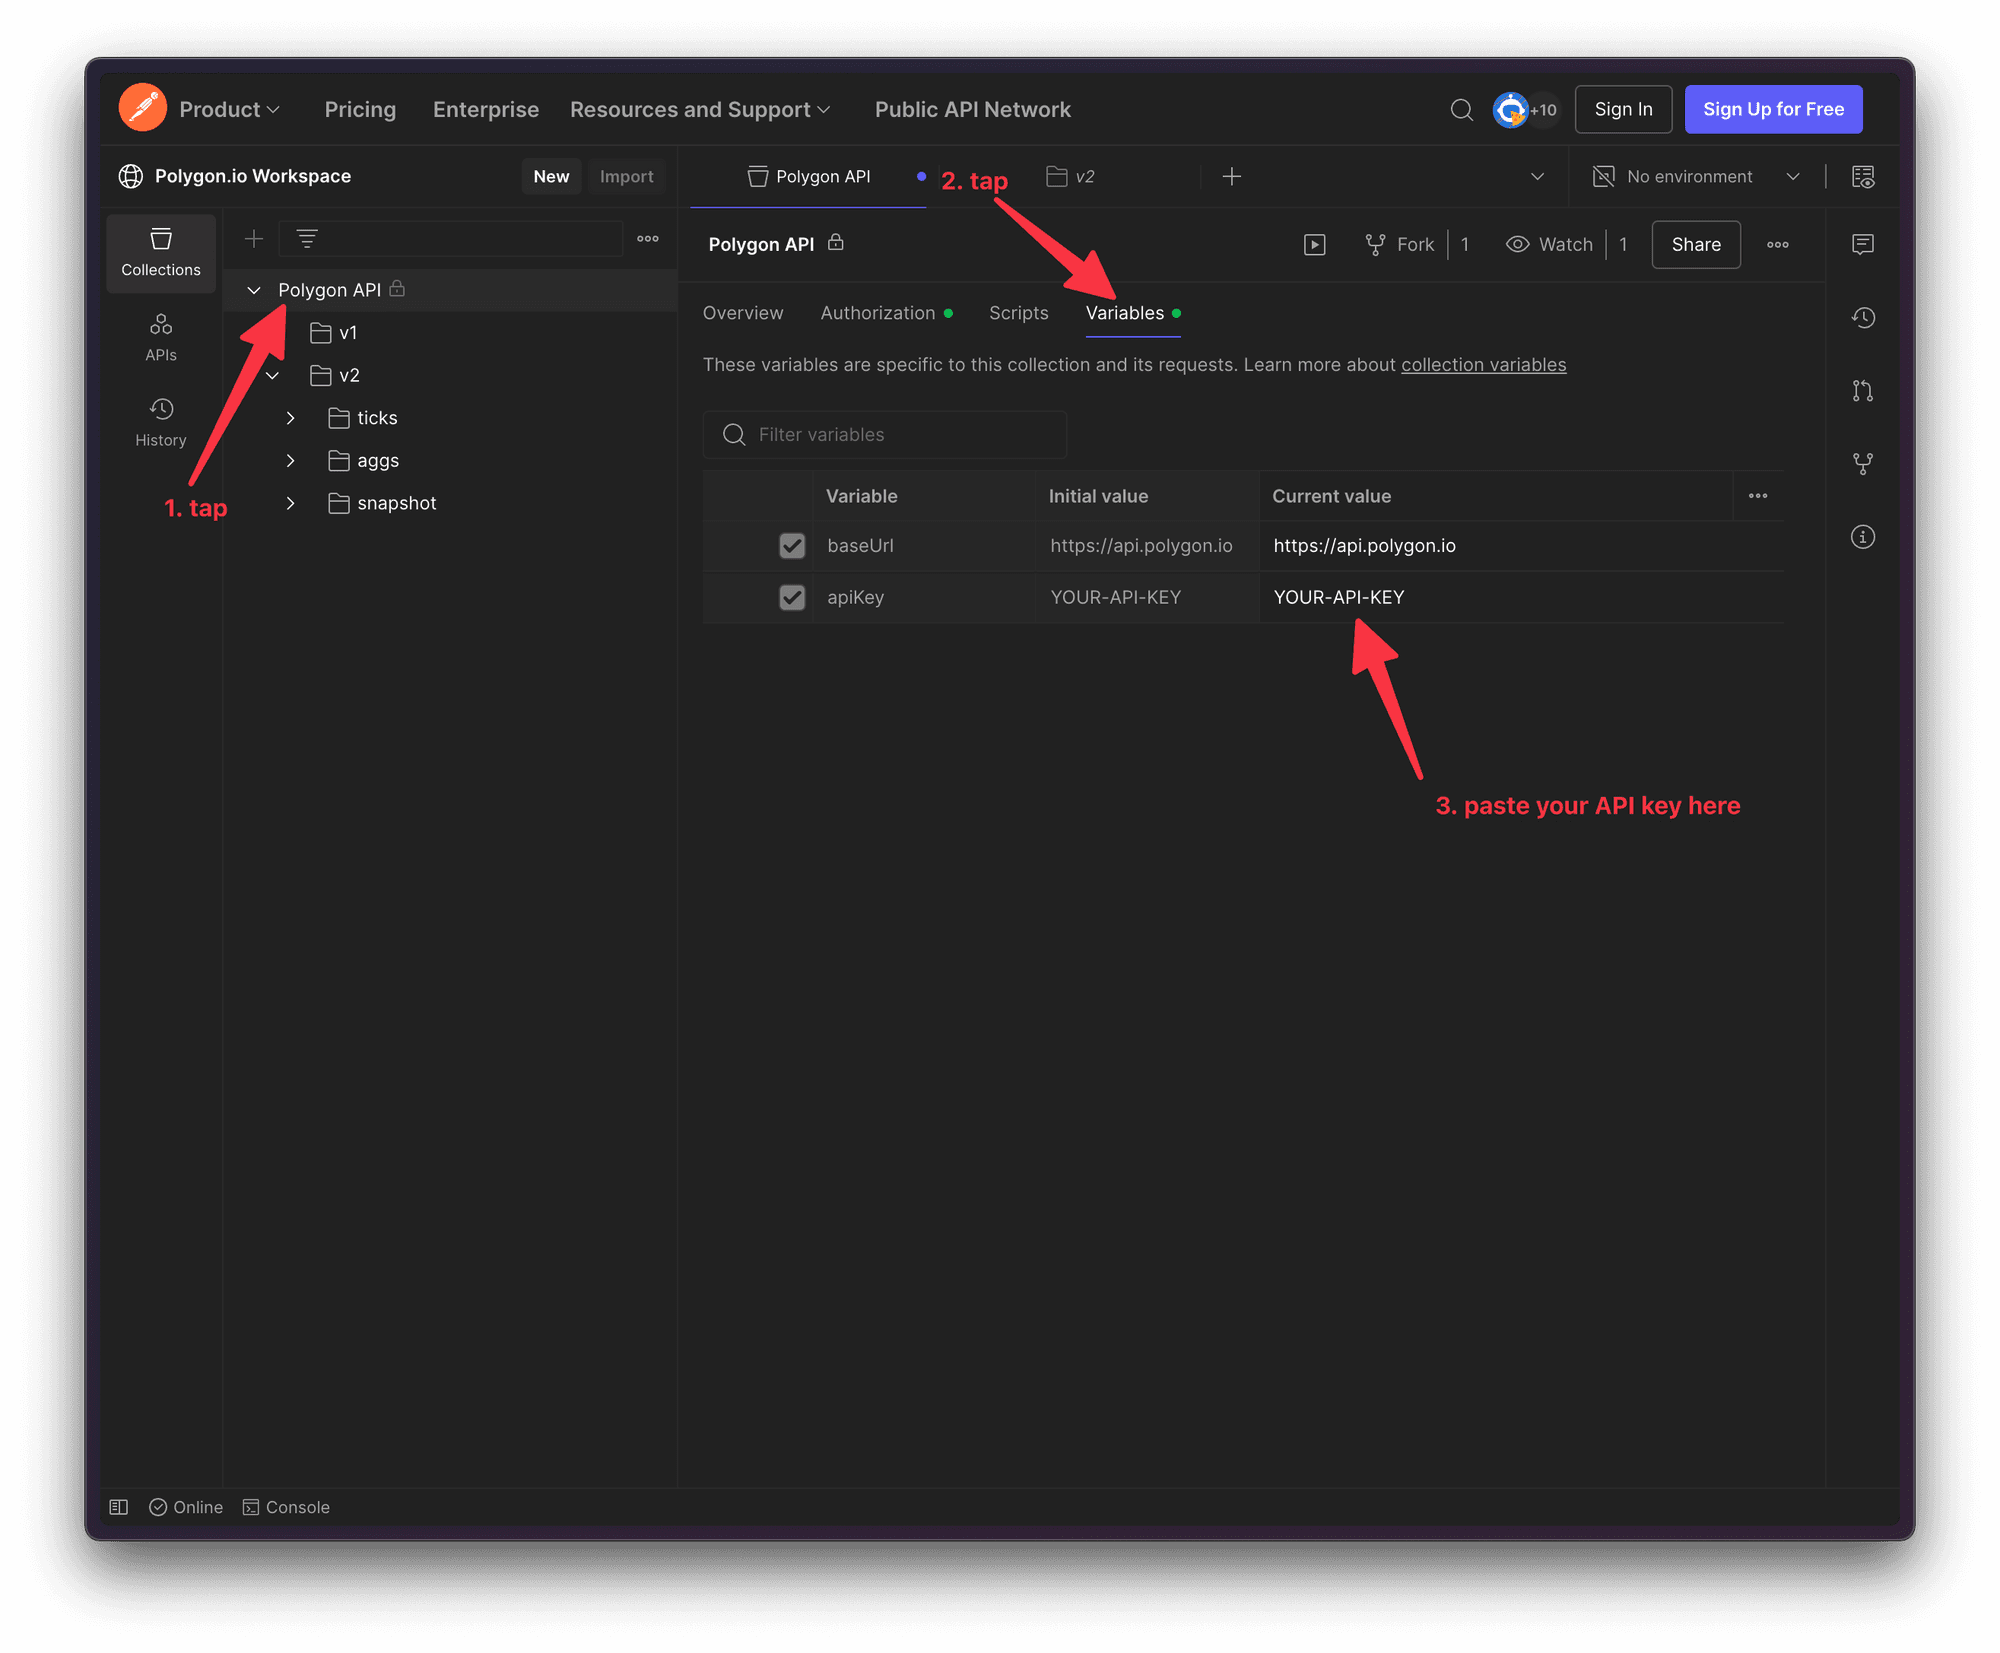Open the collection variables link
The width and height of the screenshot is (2000, 1653).
point(1483,365)
